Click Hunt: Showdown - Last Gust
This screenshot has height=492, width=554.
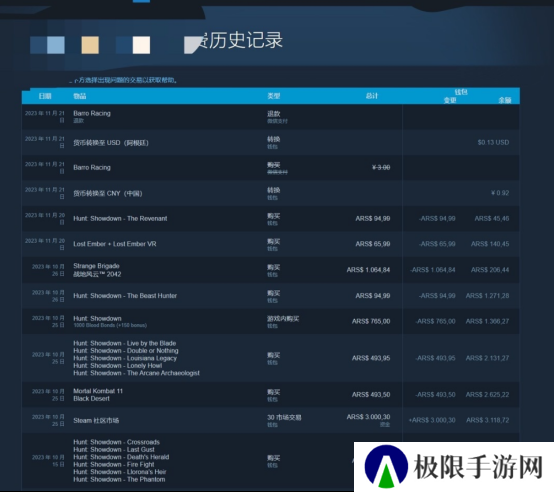[114, 449]
